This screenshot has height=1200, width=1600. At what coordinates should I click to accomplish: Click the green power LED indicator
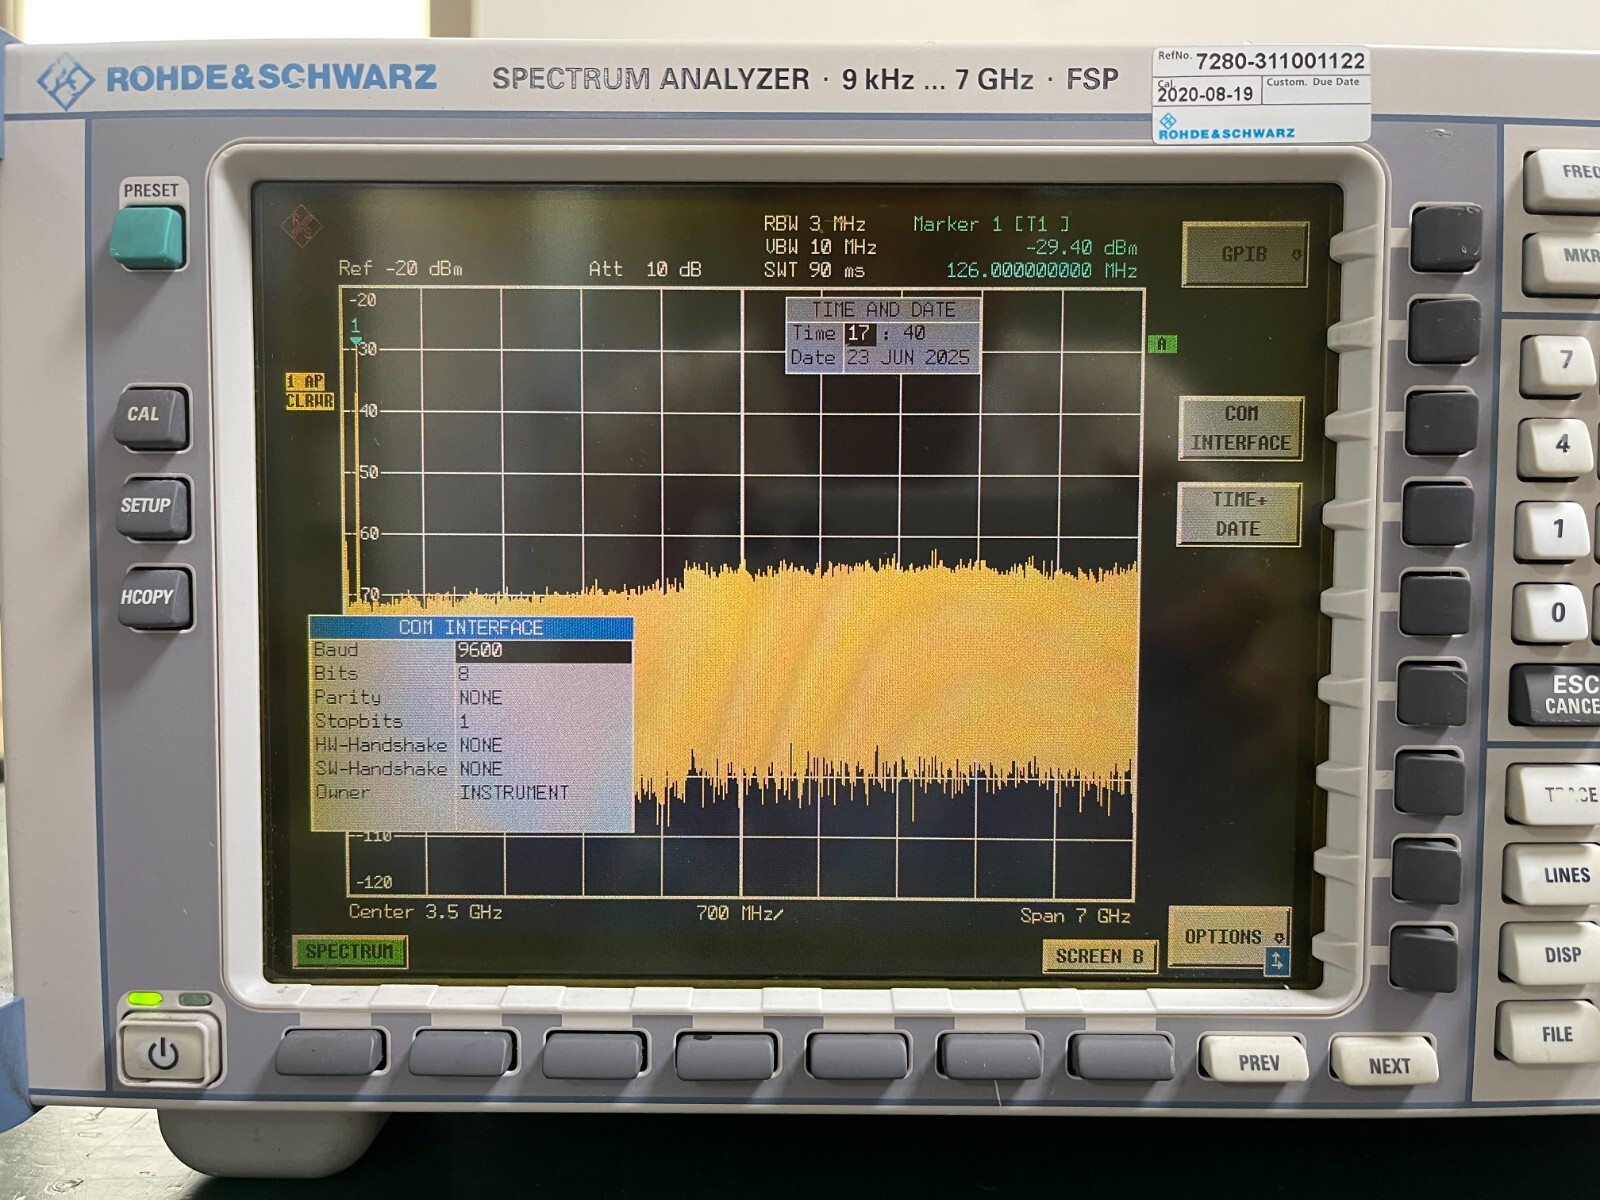[145, 999]
